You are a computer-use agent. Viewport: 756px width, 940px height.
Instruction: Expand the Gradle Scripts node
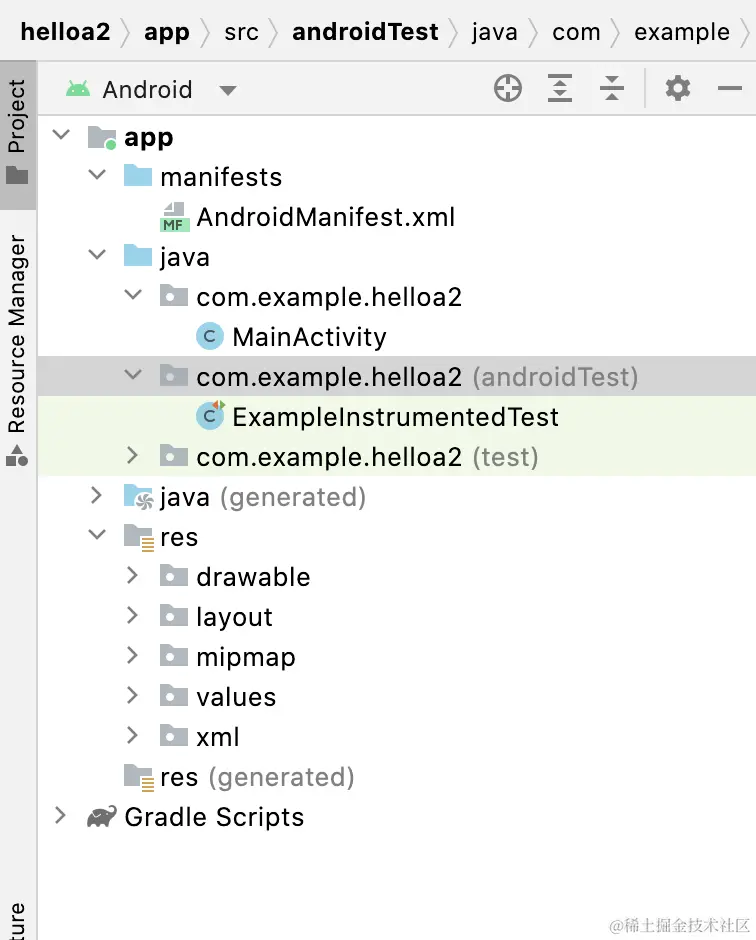pyautogui.click(x=60, y=815)
